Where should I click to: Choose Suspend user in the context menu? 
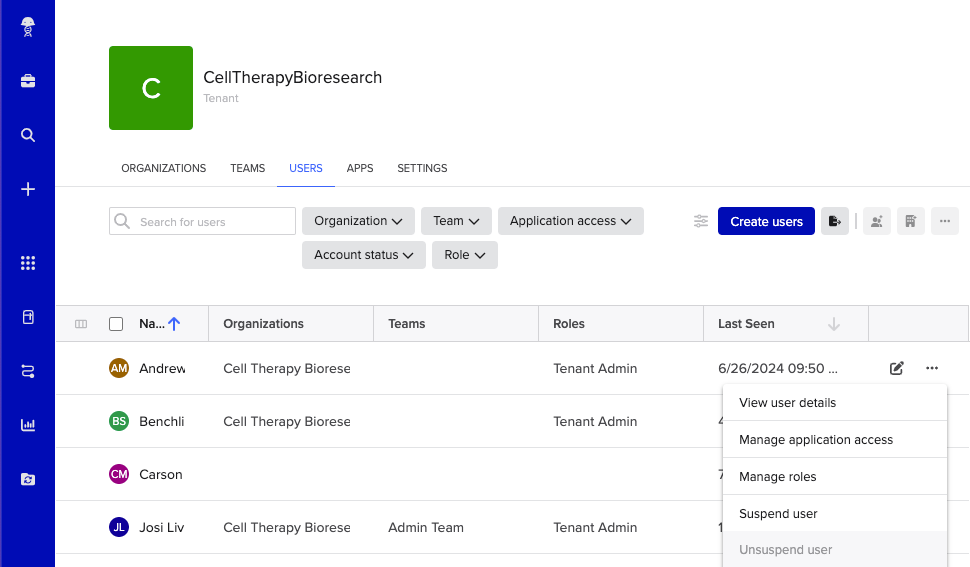coord(778,514)
